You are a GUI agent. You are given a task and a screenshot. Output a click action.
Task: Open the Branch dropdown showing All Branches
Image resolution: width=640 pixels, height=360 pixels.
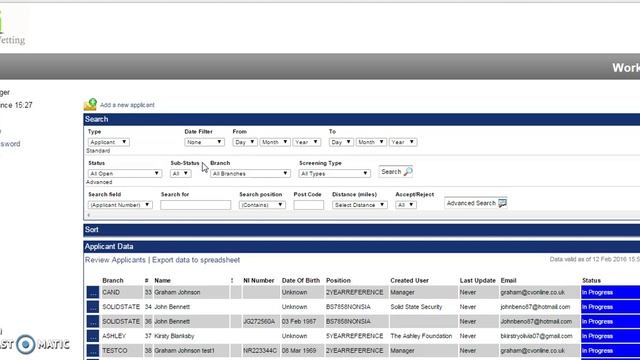coord(250,173)
